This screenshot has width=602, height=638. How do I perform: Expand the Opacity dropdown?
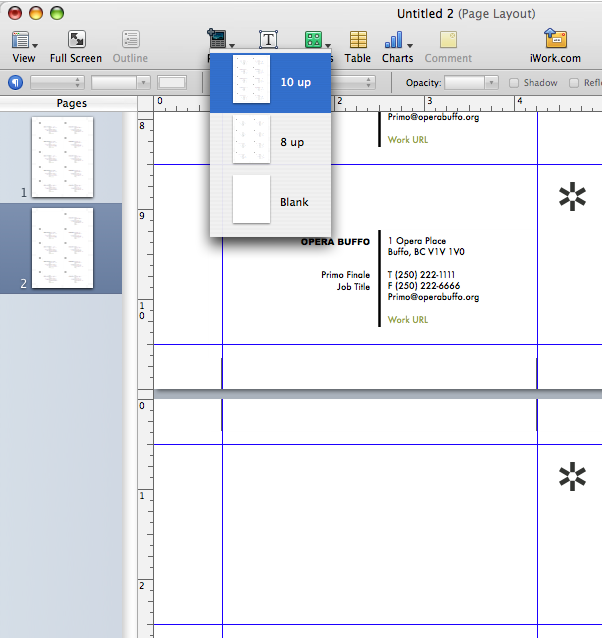click(470, 82)
